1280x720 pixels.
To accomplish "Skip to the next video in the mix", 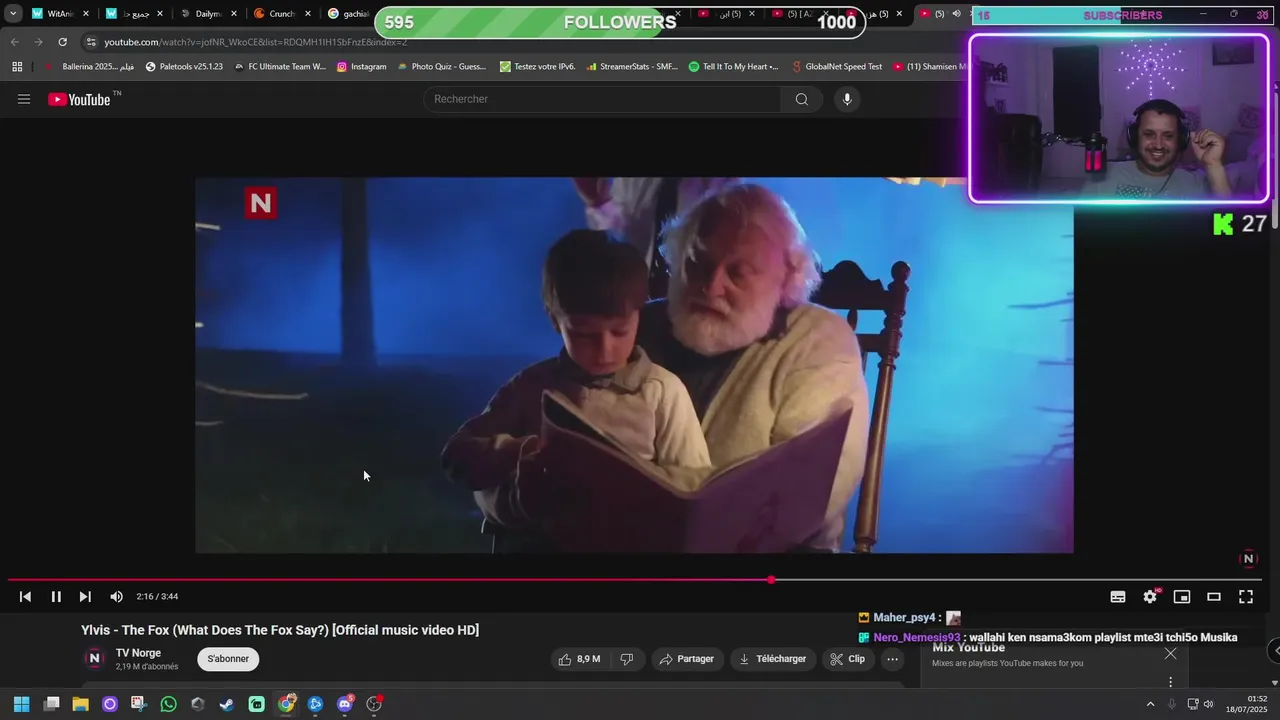I will (85, 597).
